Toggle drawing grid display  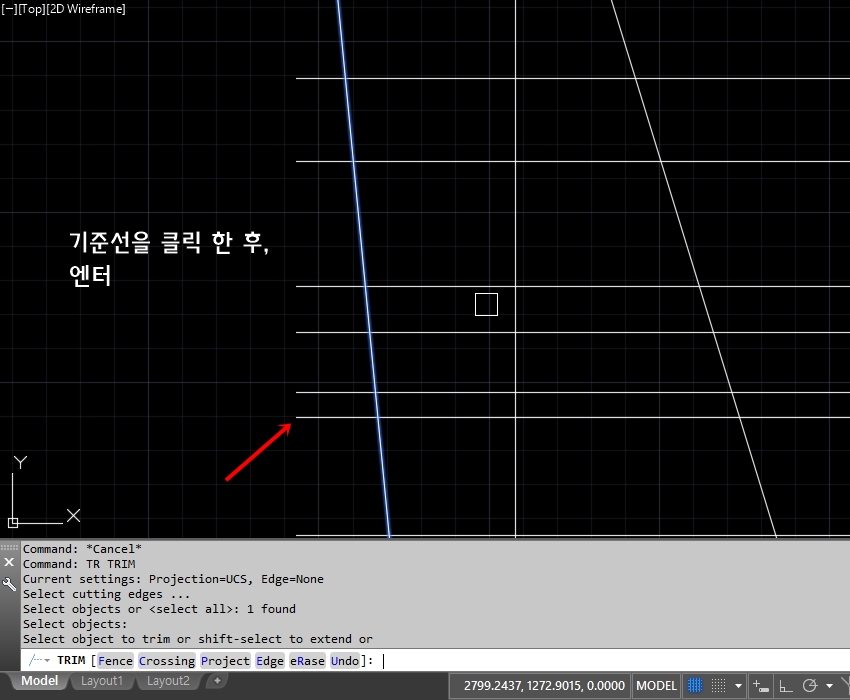click(x=695, y=686)
